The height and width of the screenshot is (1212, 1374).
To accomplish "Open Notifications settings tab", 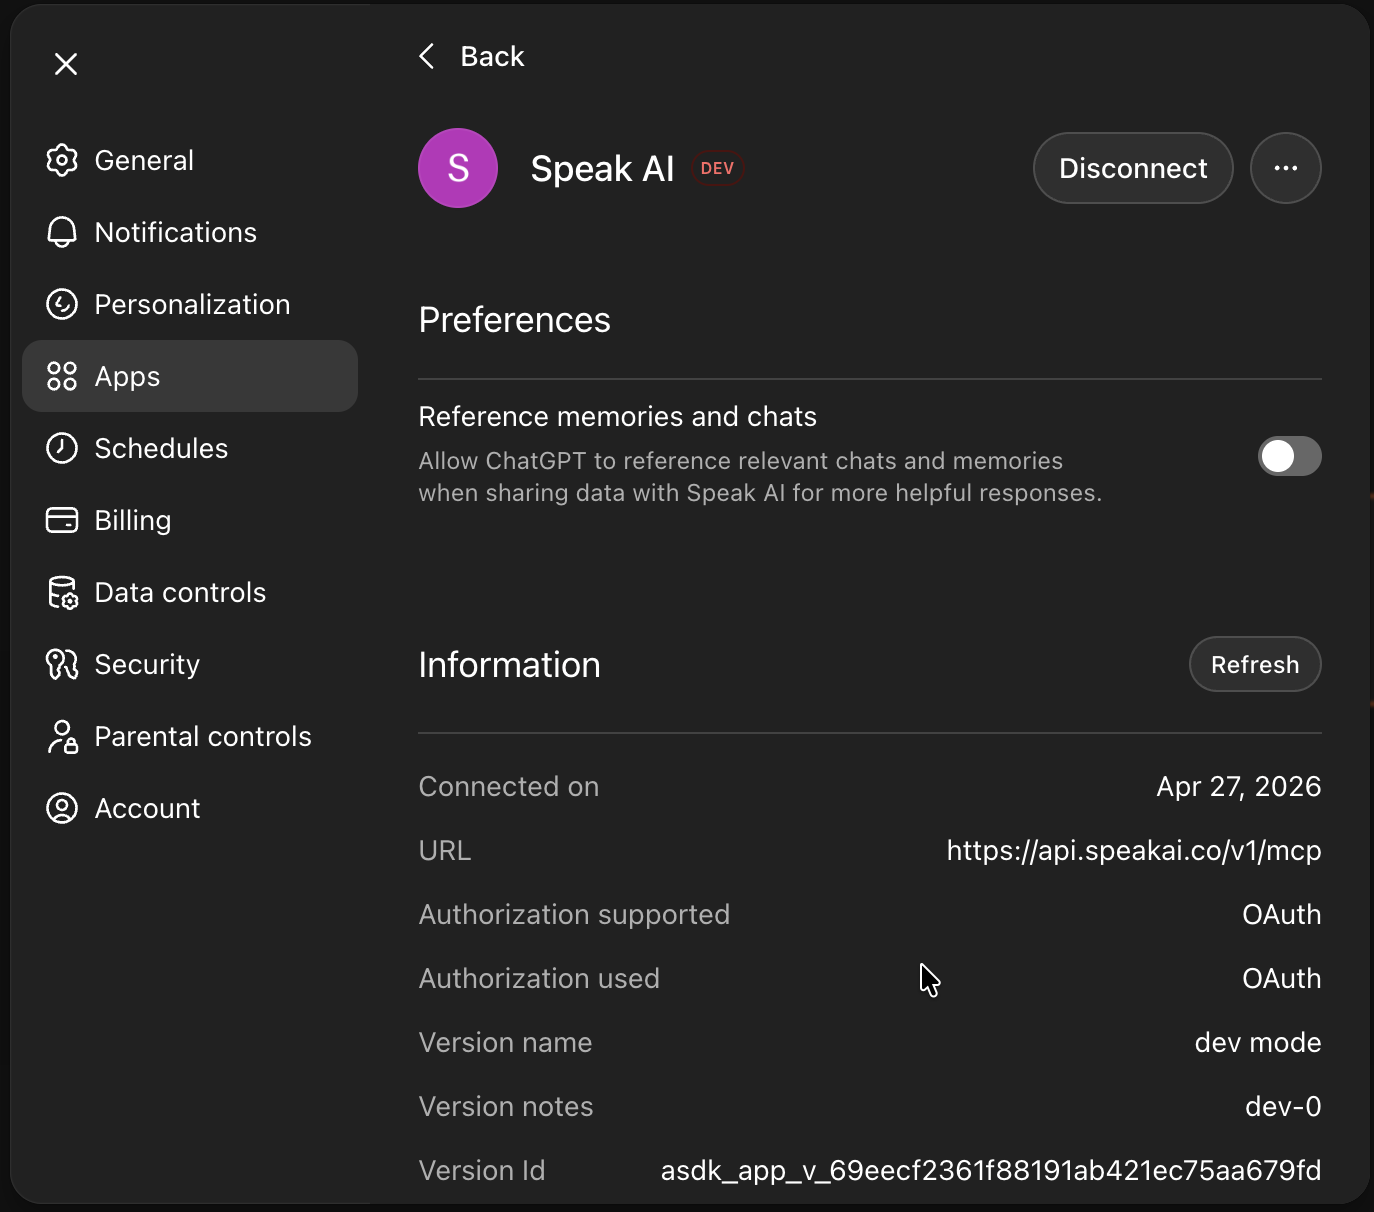I will [190, 232].
